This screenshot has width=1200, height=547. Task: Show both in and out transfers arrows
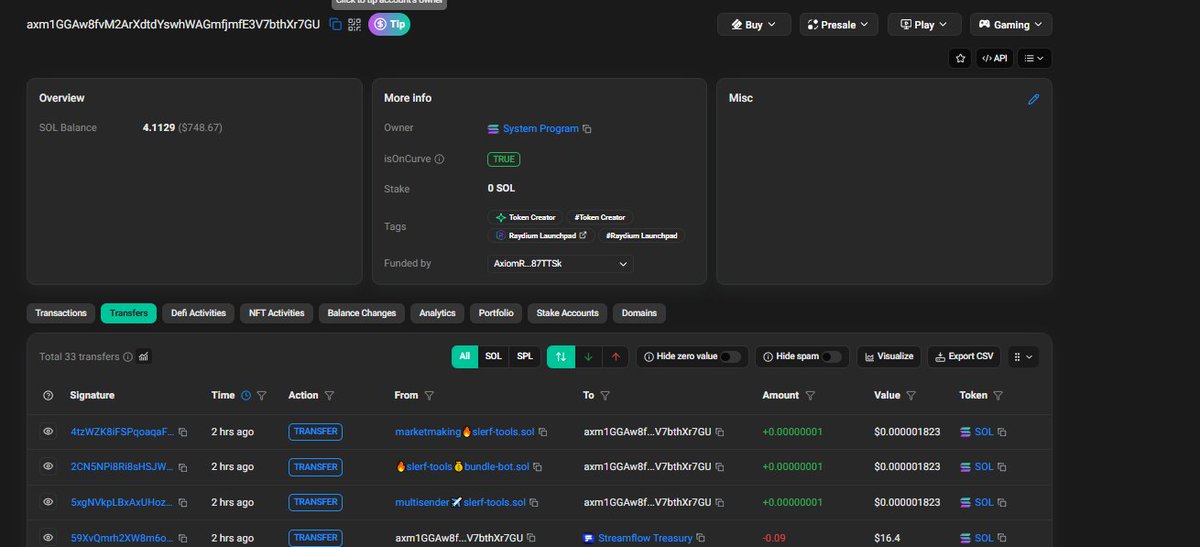point(560,356)
